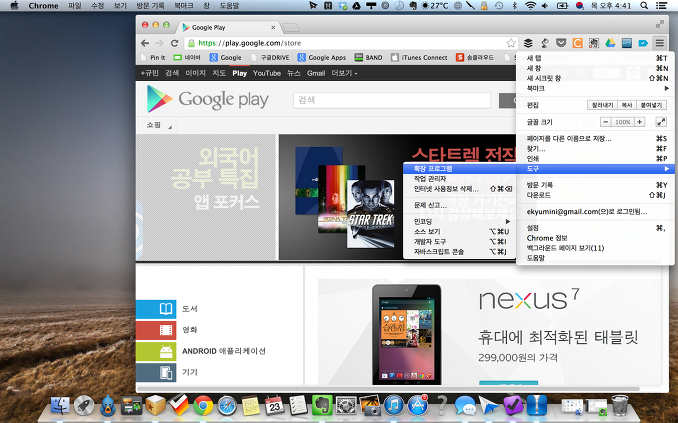Select 자바스크립트 콘솔 menu item
The height and width of the screenshot is (423, 678).
click(459, 252)
